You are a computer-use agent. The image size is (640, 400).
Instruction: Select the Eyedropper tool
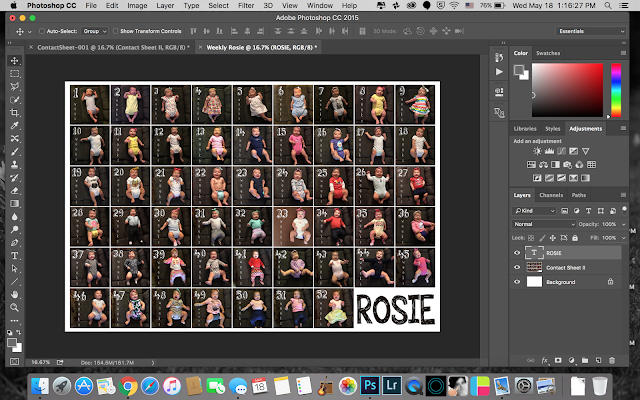point(15,125)
